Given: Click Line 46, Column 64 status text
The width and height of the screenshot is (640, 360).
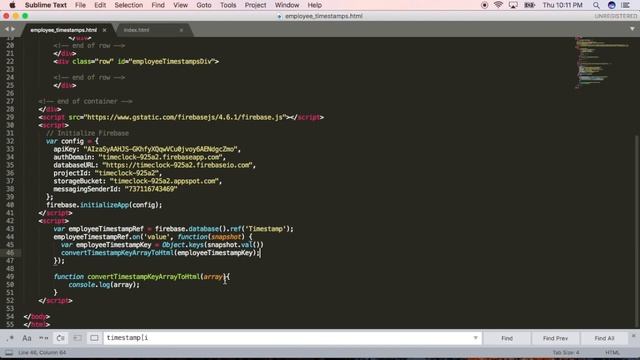Looking at the screenshot, I should pyautogui.click(x=42, y=353).
